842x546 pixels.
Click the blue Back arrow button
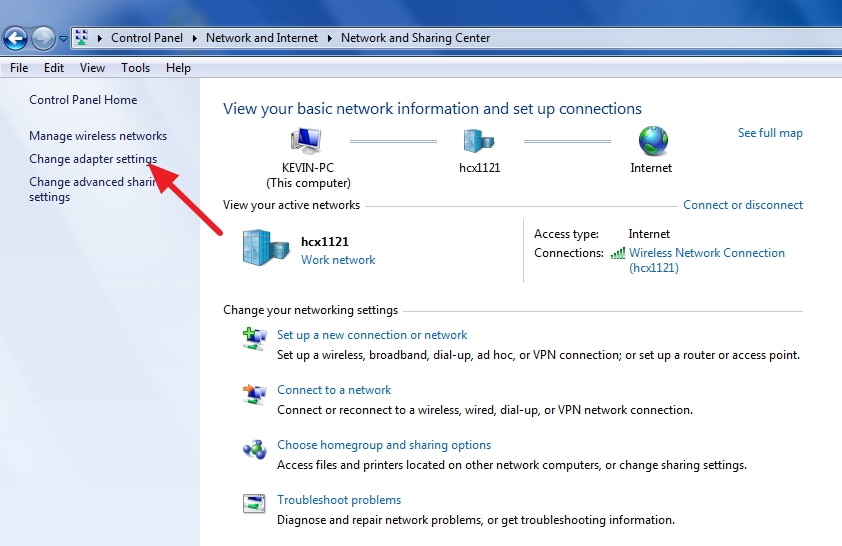15,38
